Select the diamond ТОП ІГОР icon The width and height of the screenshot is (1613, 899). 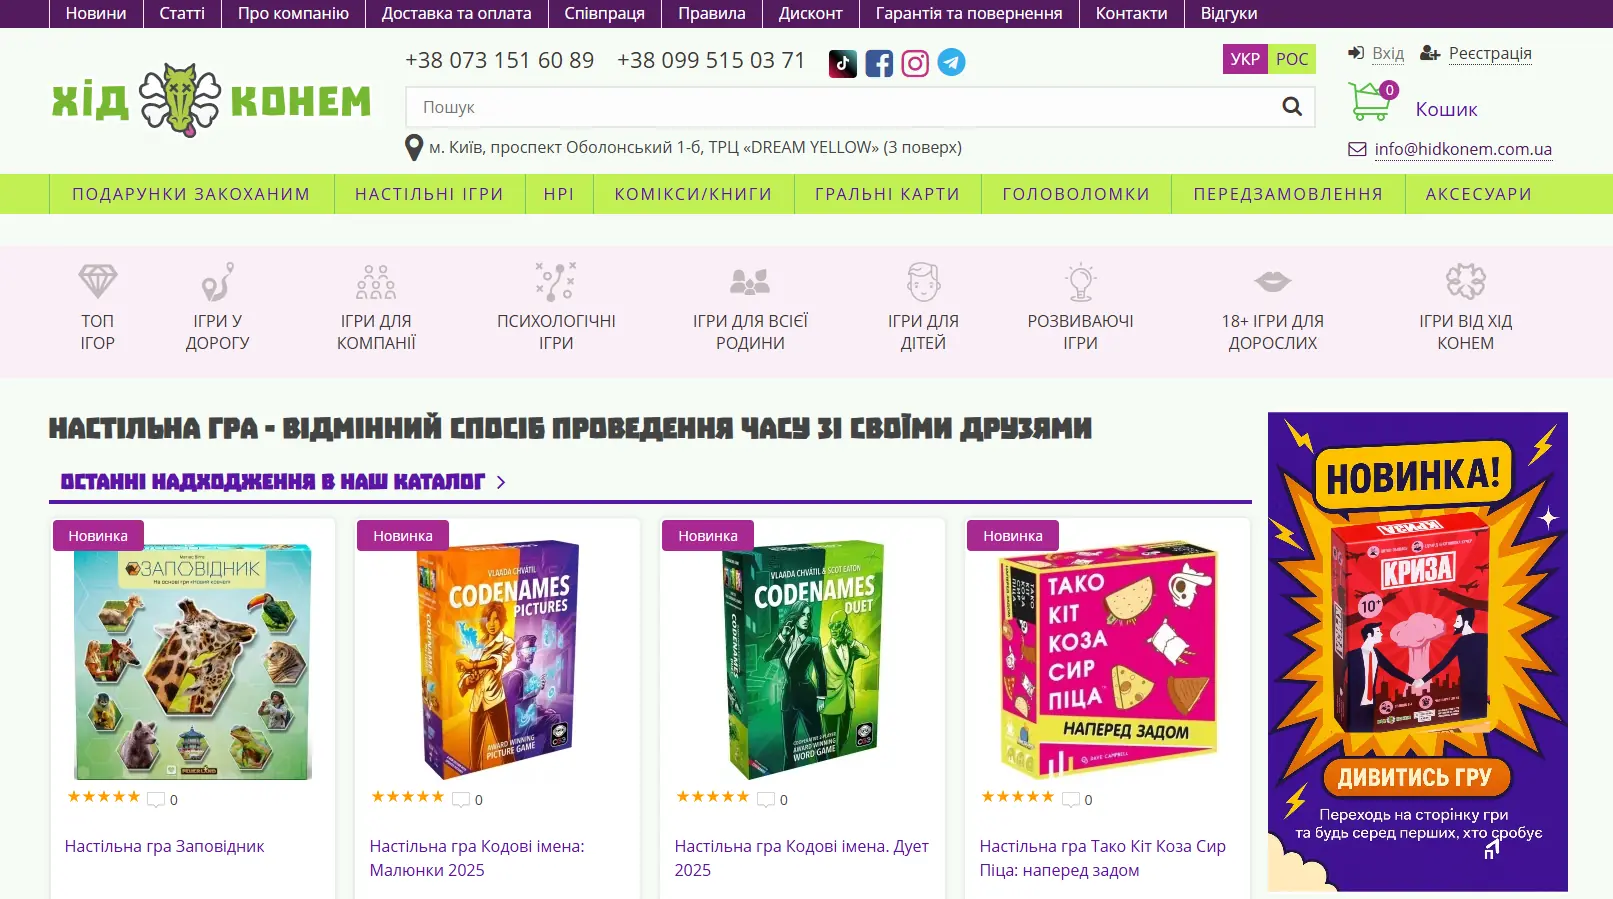98,281
